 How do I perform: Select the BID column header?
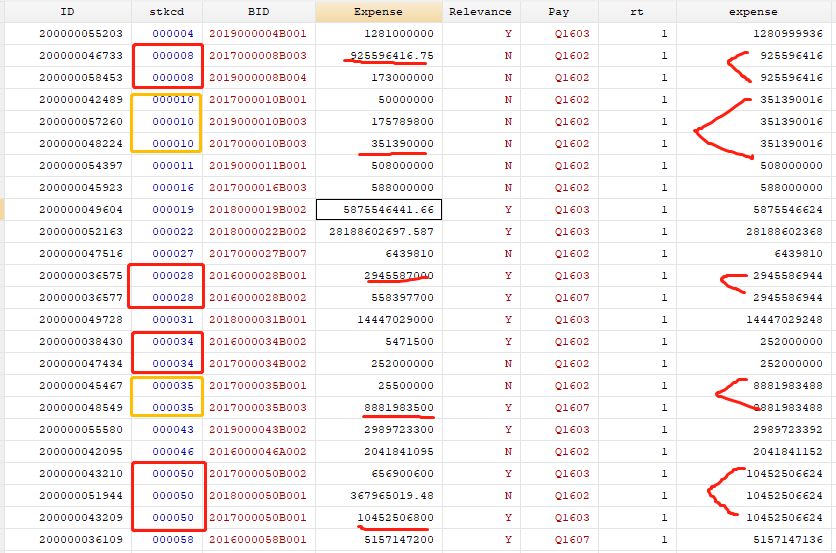coord(259,12)
